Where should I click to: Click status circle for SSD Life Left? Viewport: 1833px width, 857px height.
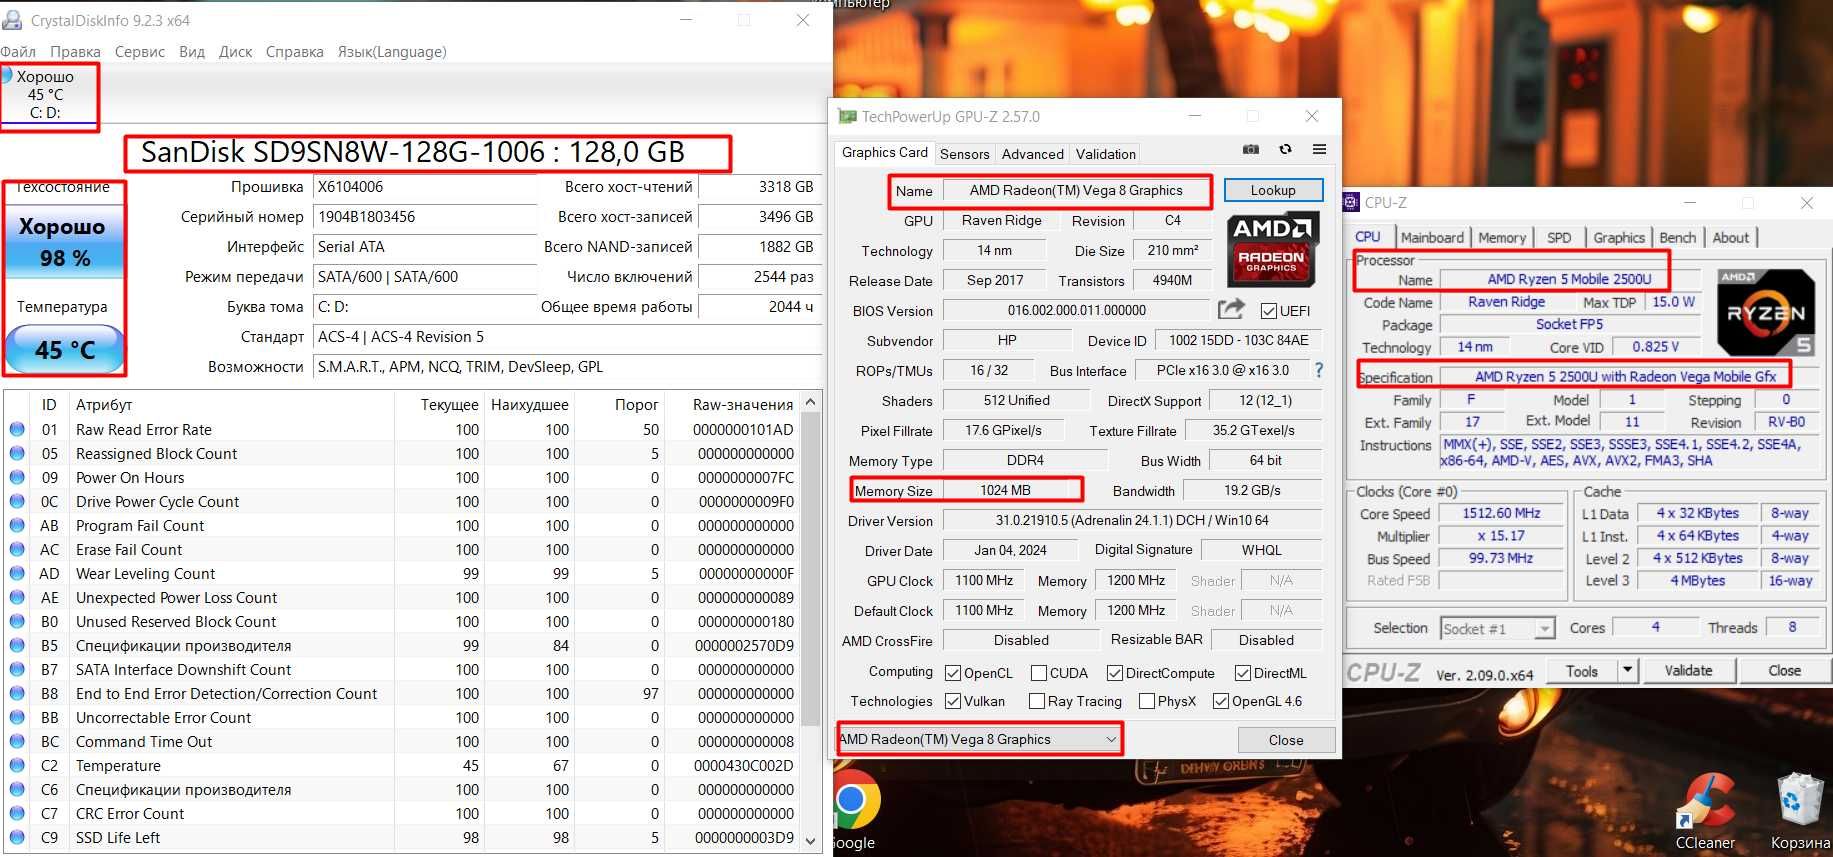coord(17,837)
